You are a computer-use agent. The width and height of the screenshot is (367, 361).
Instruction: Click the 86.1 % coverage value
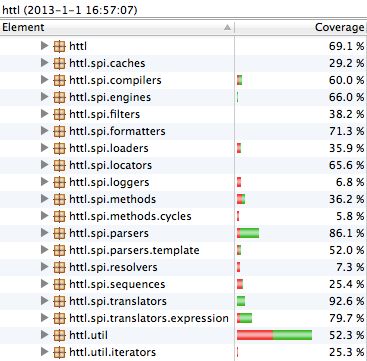346,233
